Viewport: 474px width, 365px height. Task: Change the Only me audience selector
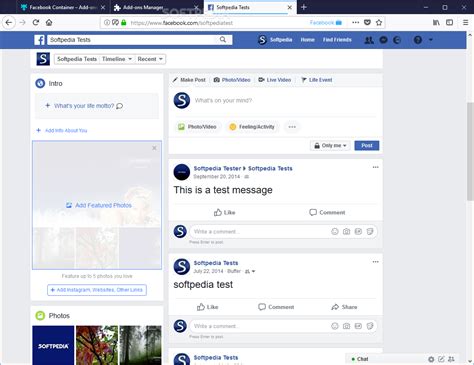click(x=330, y=146)
